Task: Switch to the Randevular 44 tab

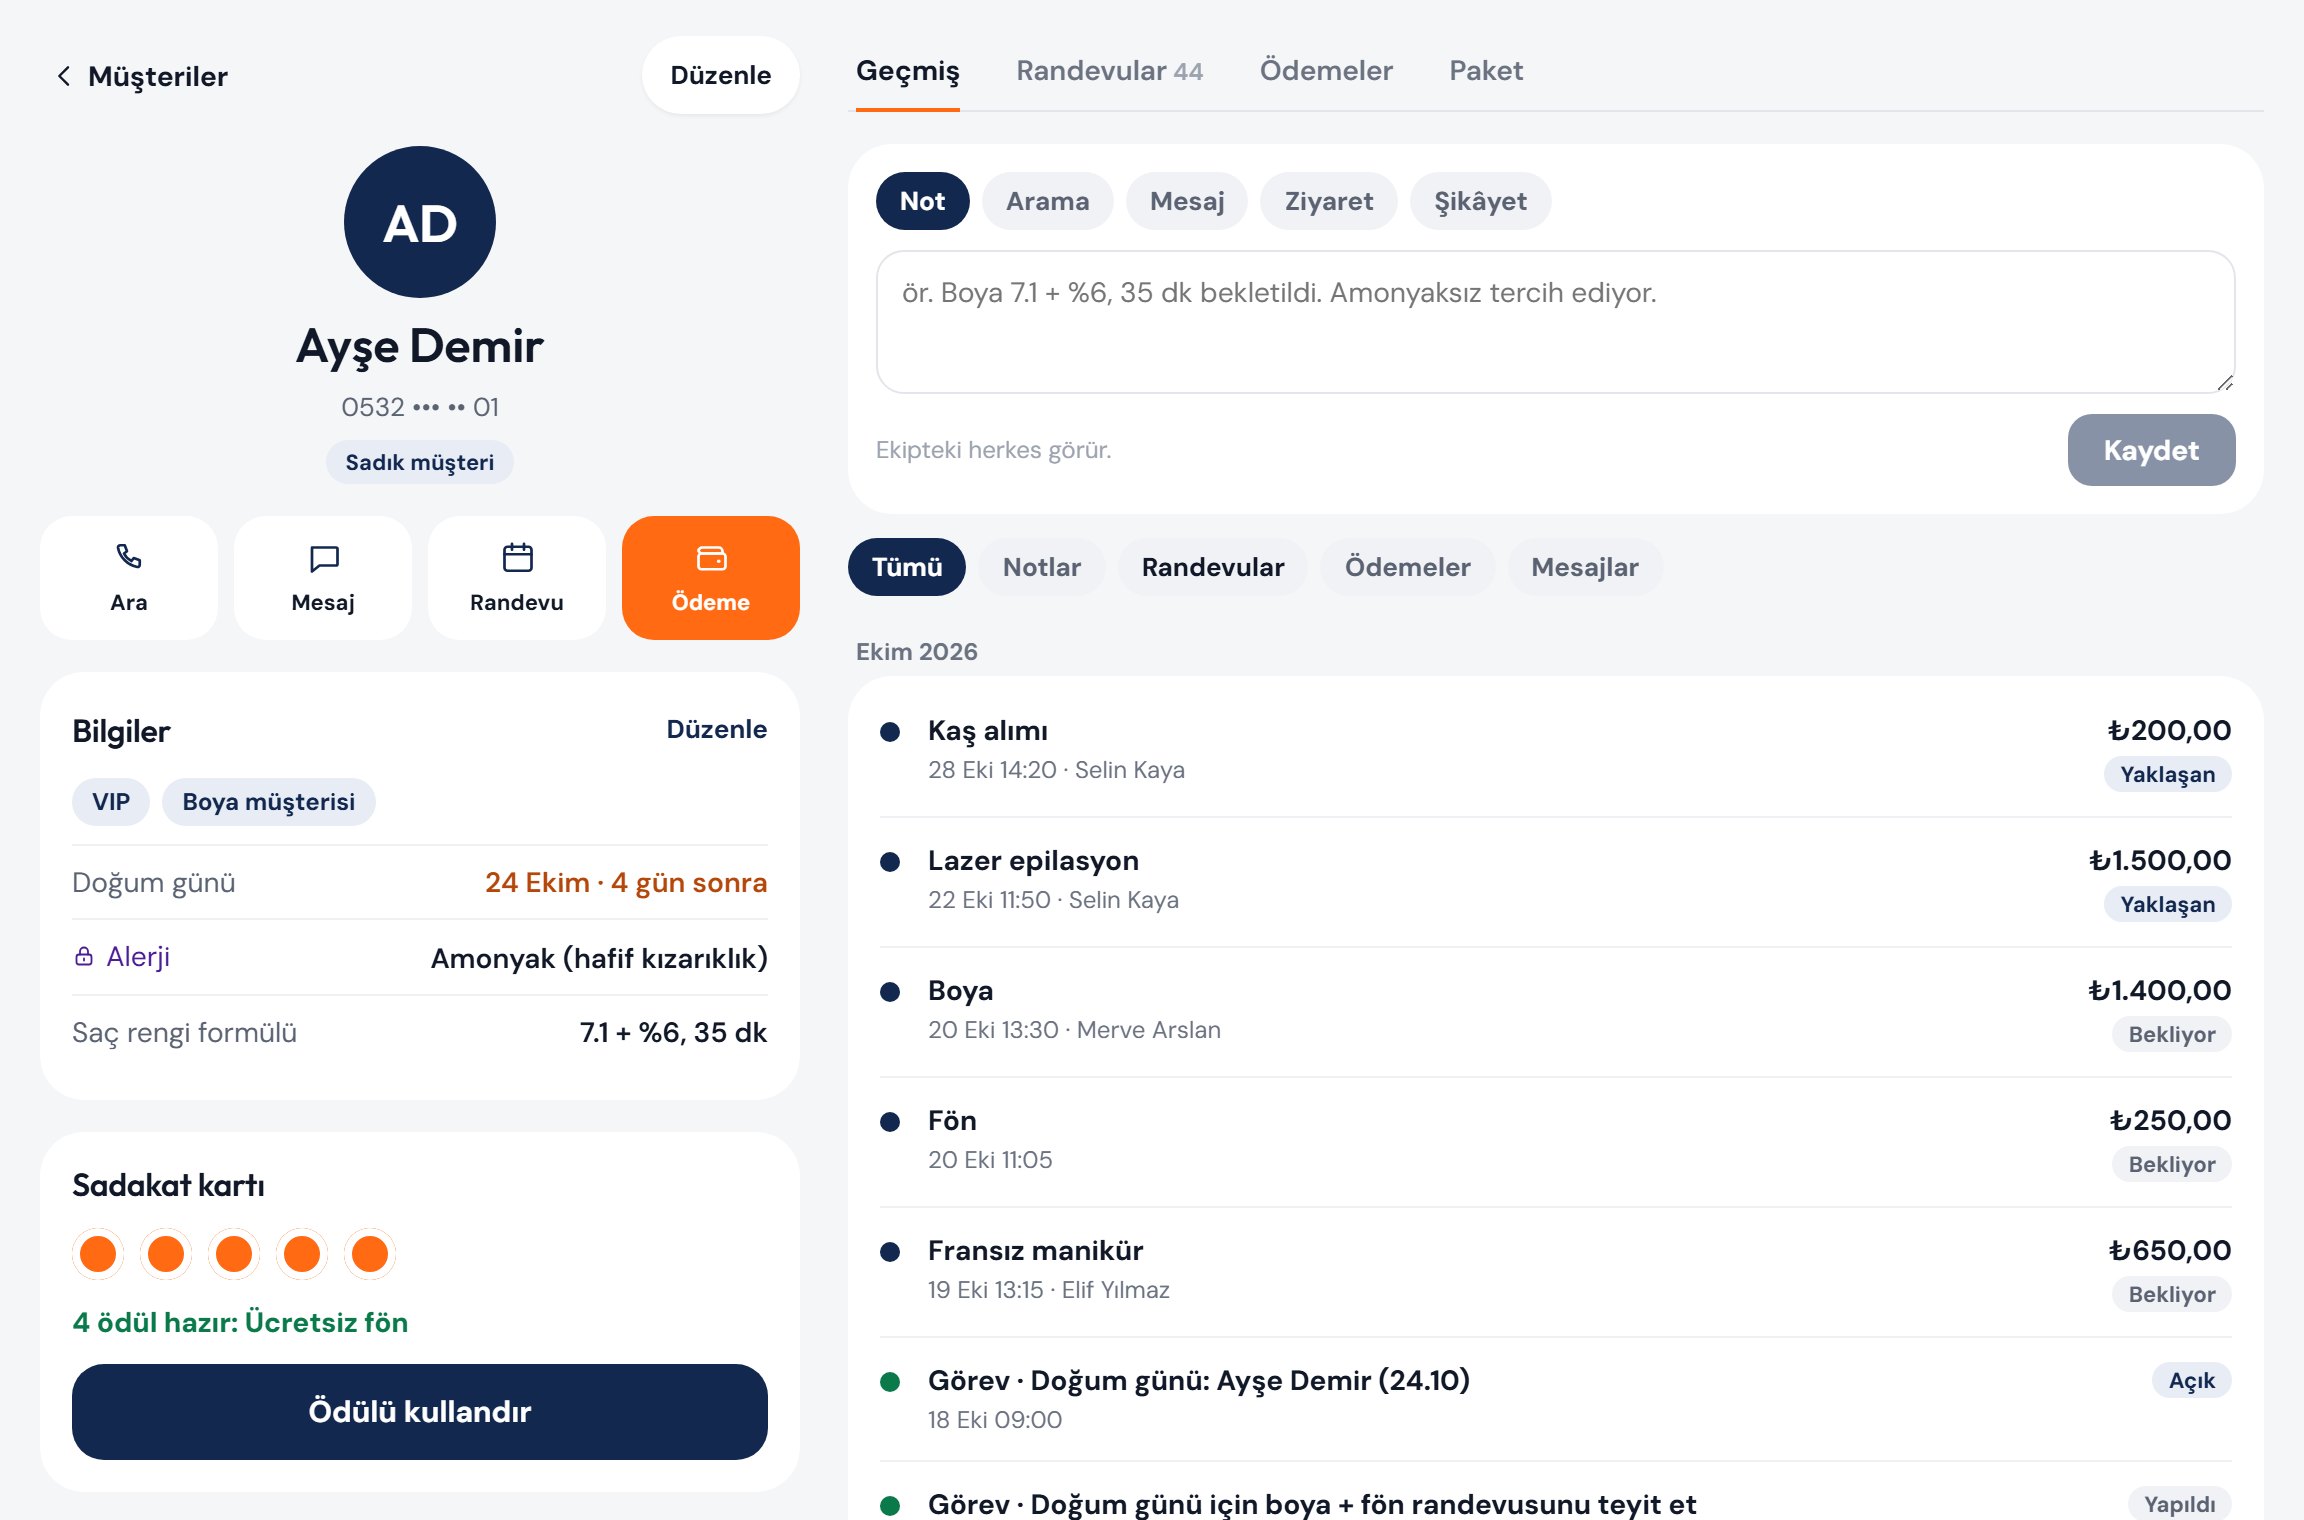Action: pos(1109,70)
